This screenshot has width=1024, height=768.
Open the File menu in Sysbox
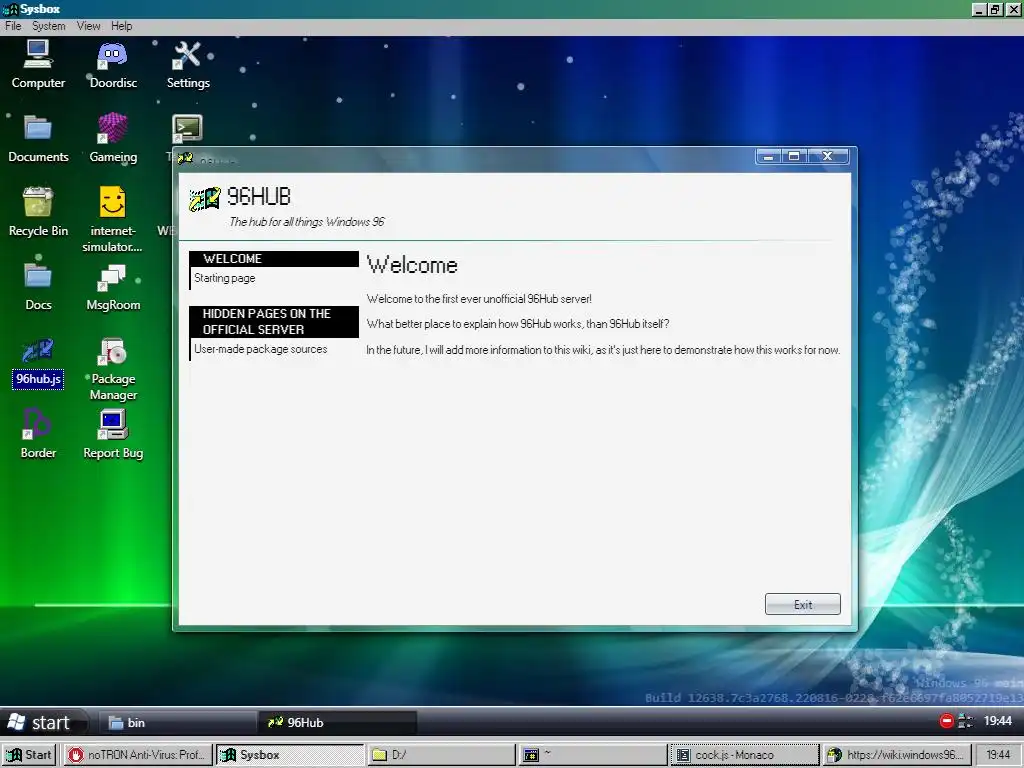(x=13, y=26)
